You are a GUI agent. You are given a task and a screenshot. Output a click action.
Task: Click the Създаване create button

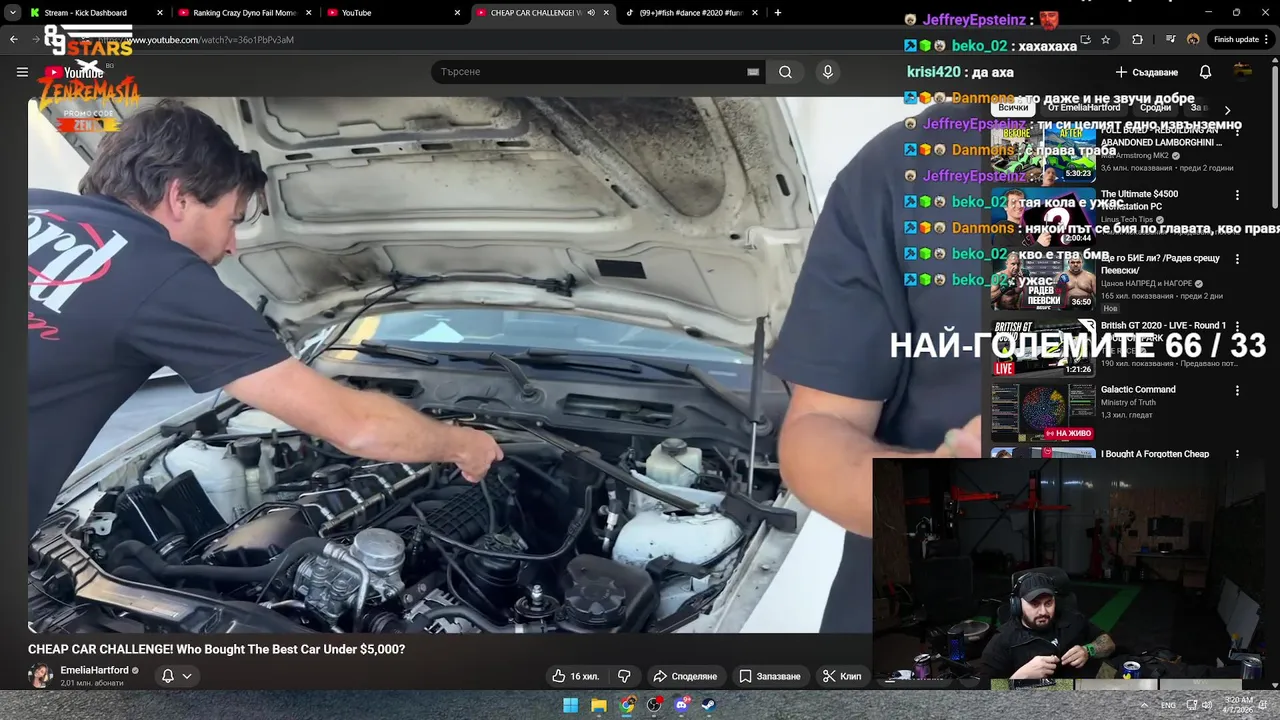pos(1147,72)
